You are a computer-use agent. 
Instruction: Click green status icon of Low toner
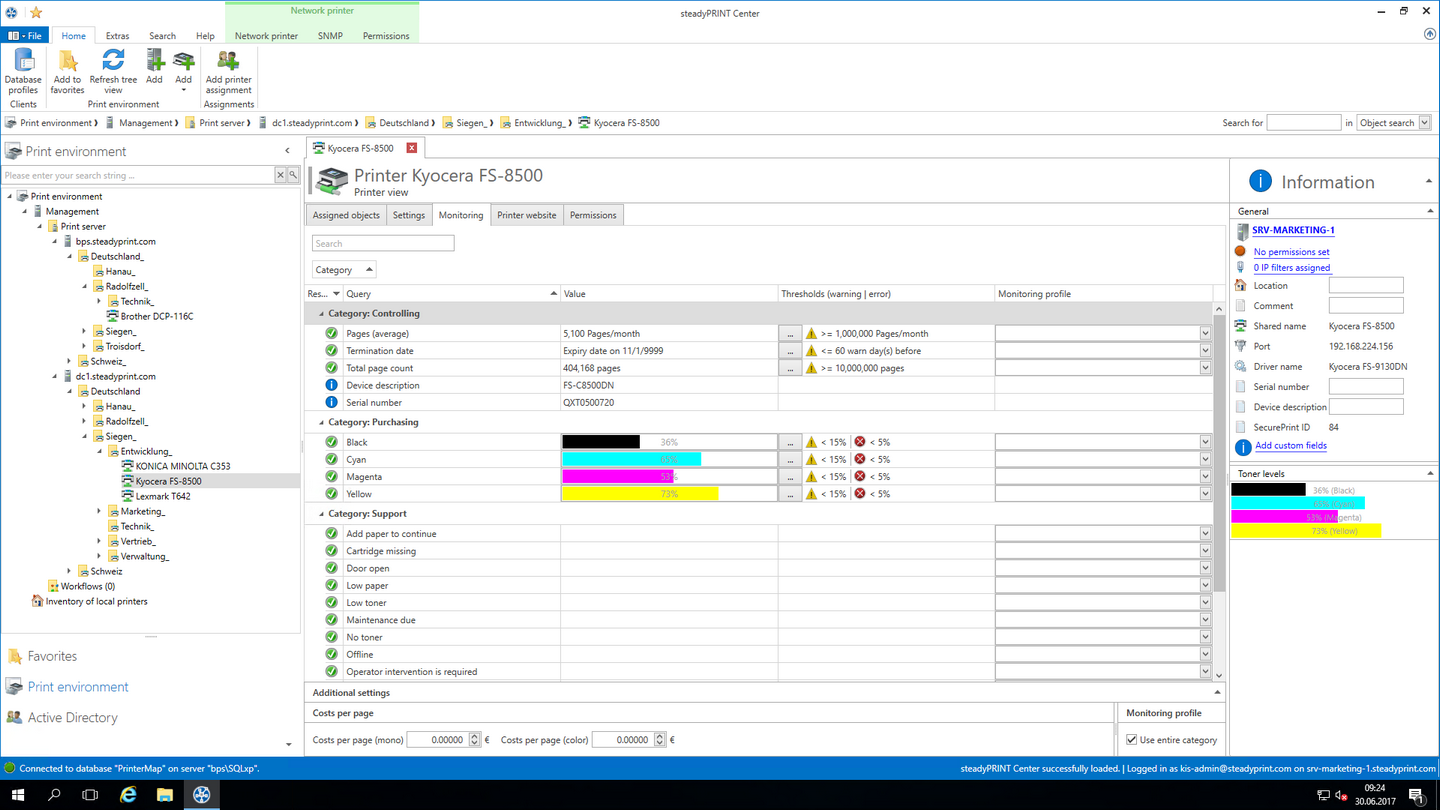(331, 603)
